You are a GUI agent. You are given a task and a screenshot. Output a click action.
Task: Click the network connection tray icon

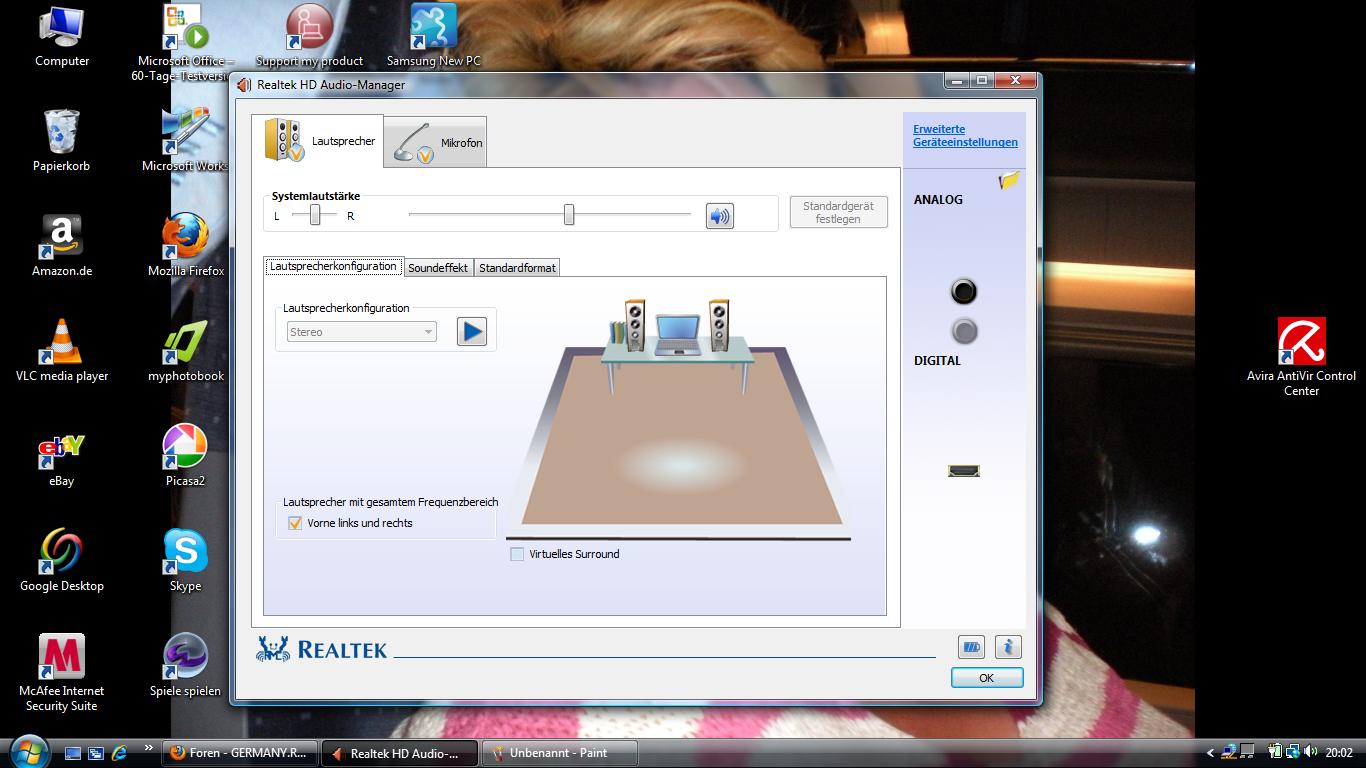pos(1292,752)
